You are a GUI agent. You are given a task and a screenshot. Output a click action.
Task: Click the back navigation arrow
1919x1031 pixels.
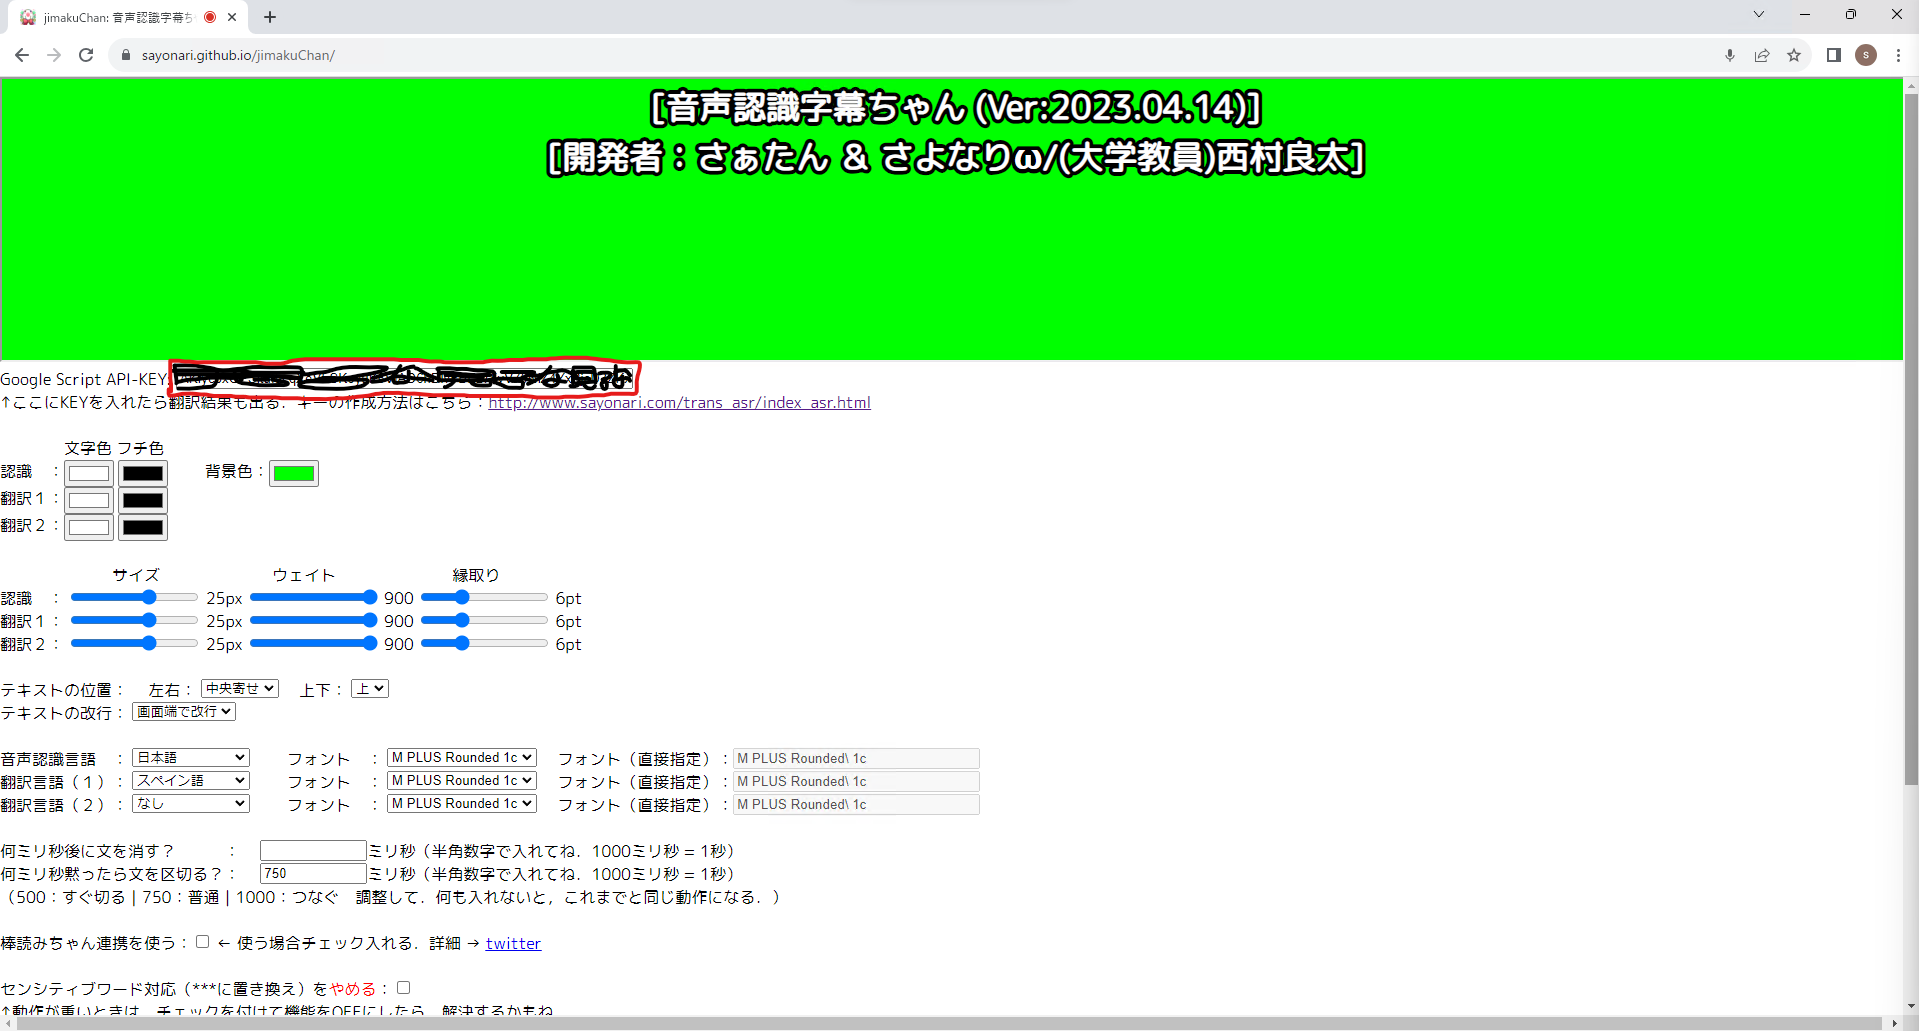(21, 55)
